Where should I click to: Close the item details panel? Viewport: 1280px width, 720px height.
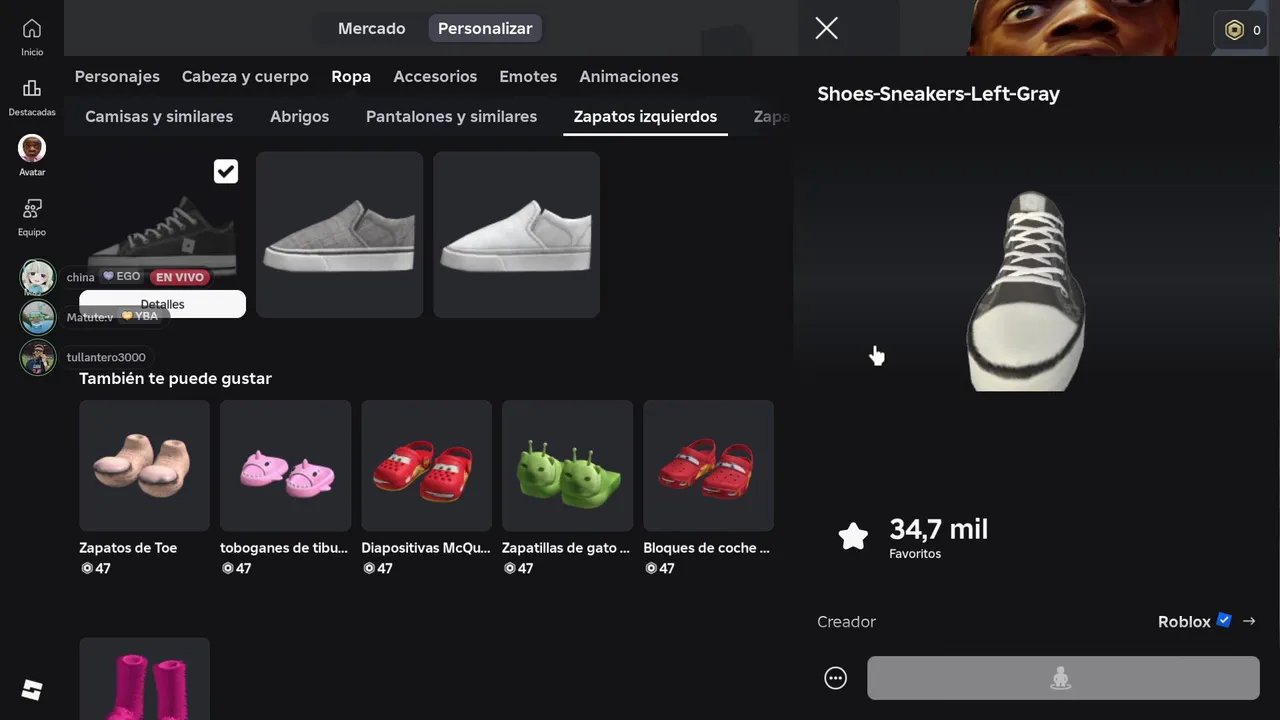coord(826,28)
